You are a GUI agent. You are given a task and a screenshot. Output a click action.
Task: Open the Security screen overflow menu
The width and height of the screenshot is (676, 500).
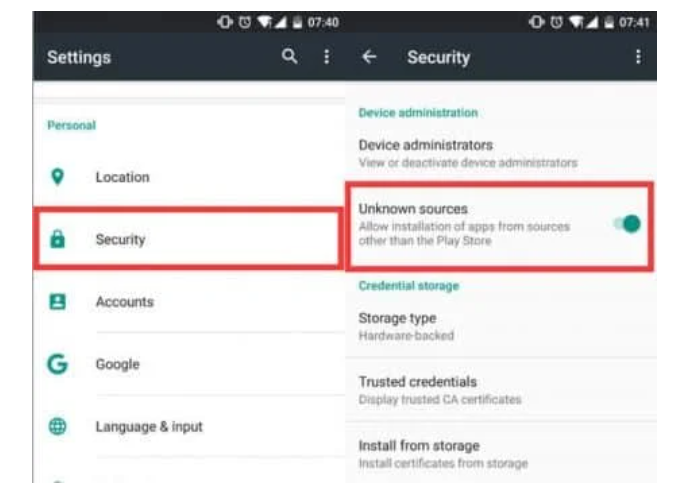(638, 56)
